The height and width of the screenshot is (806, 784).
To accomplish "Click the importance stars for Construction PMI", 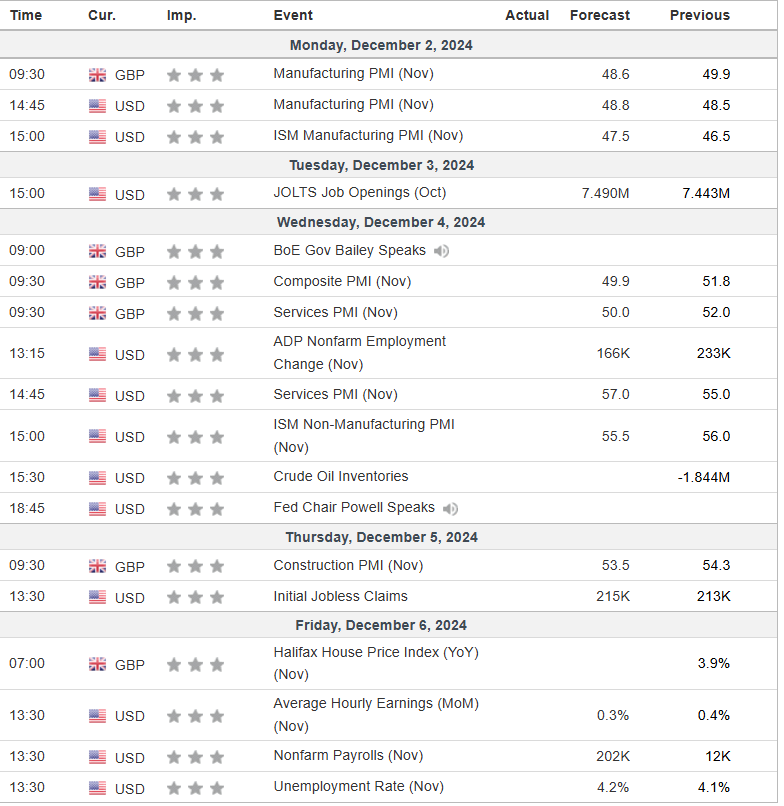I will coord(196,567).
